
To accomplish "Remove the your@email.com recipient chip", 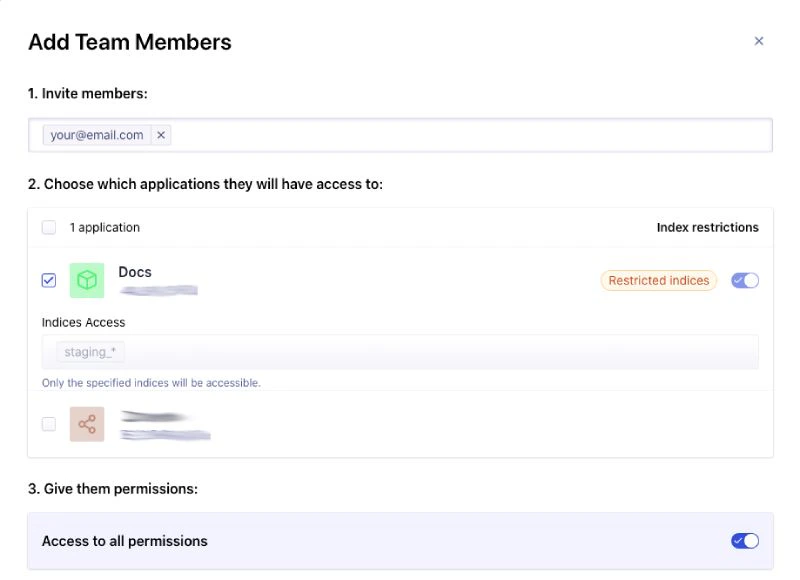I will pyautogui.click(x=161, y=134).
